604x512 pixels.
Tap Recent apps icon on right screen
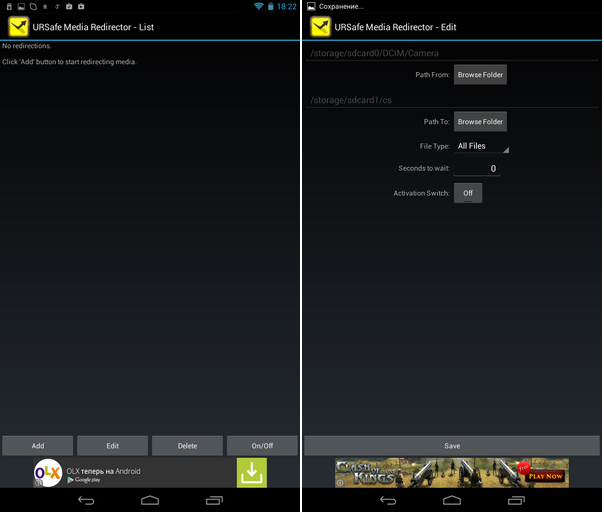pyautogui.click(x=516, y=500)
